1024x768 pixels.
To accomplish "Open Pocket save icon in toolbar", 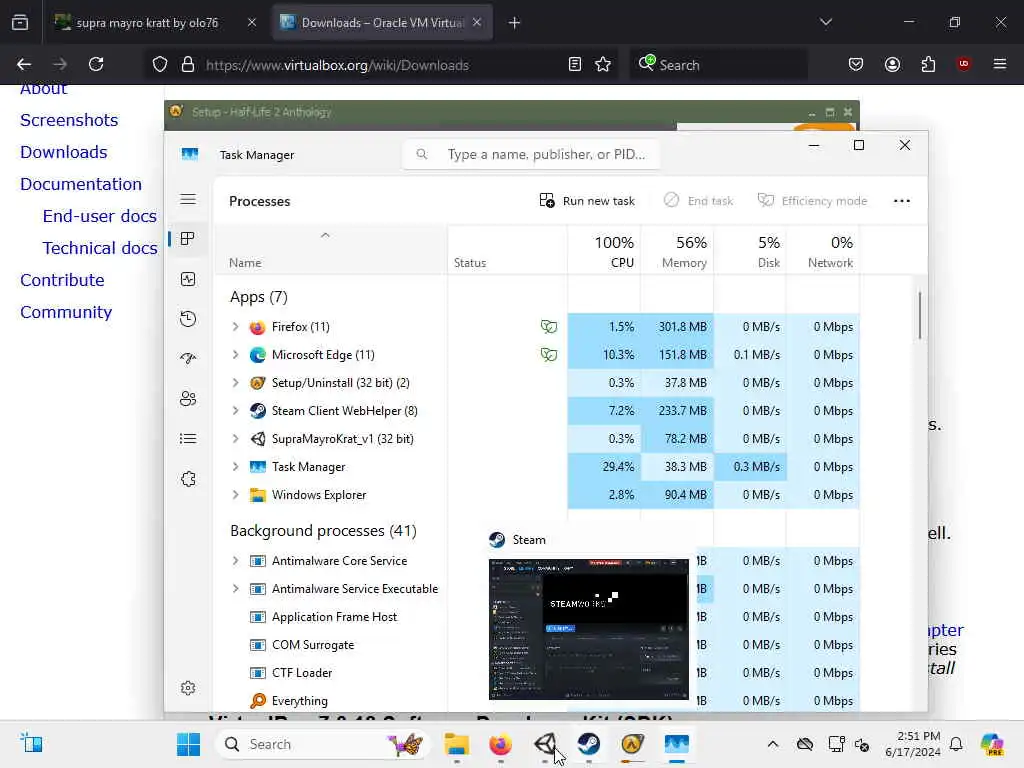I will (x=856, y=65).
